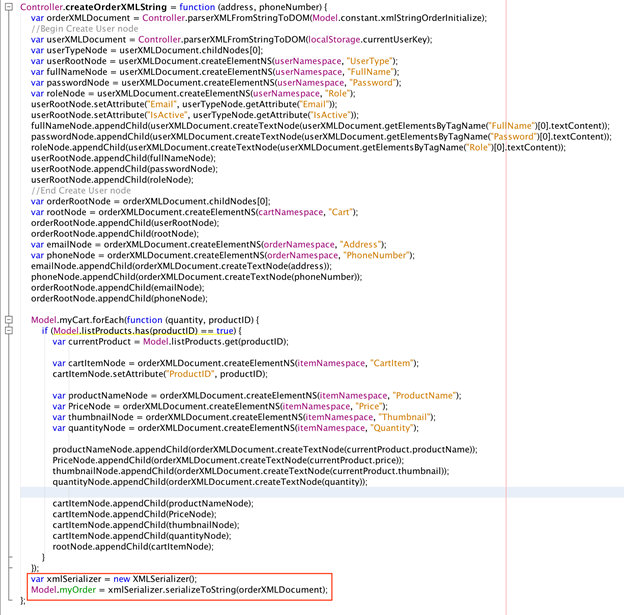Click "cartItemNode.appendChild(quantityNode);"
624x615 pixels.
142,535
